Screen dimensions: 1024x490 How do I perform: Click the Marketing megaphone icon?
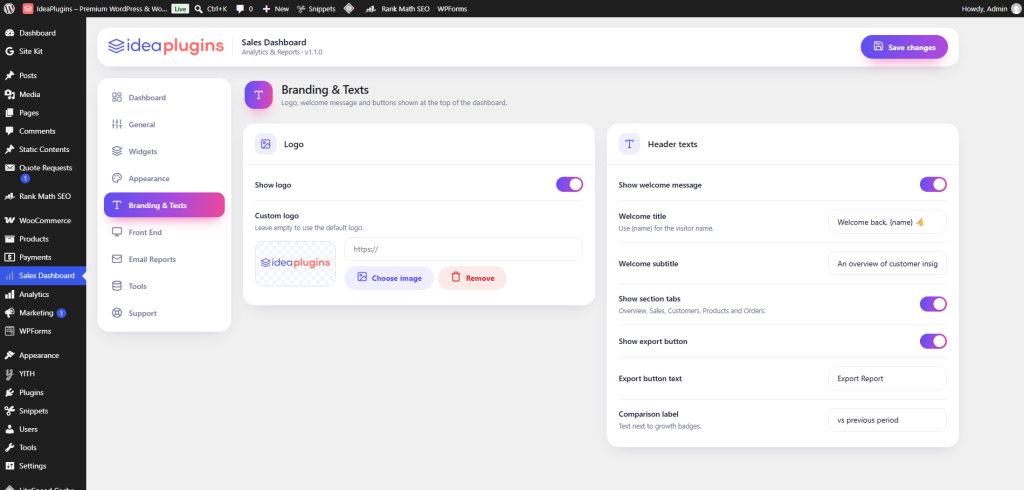coord(9,312)
